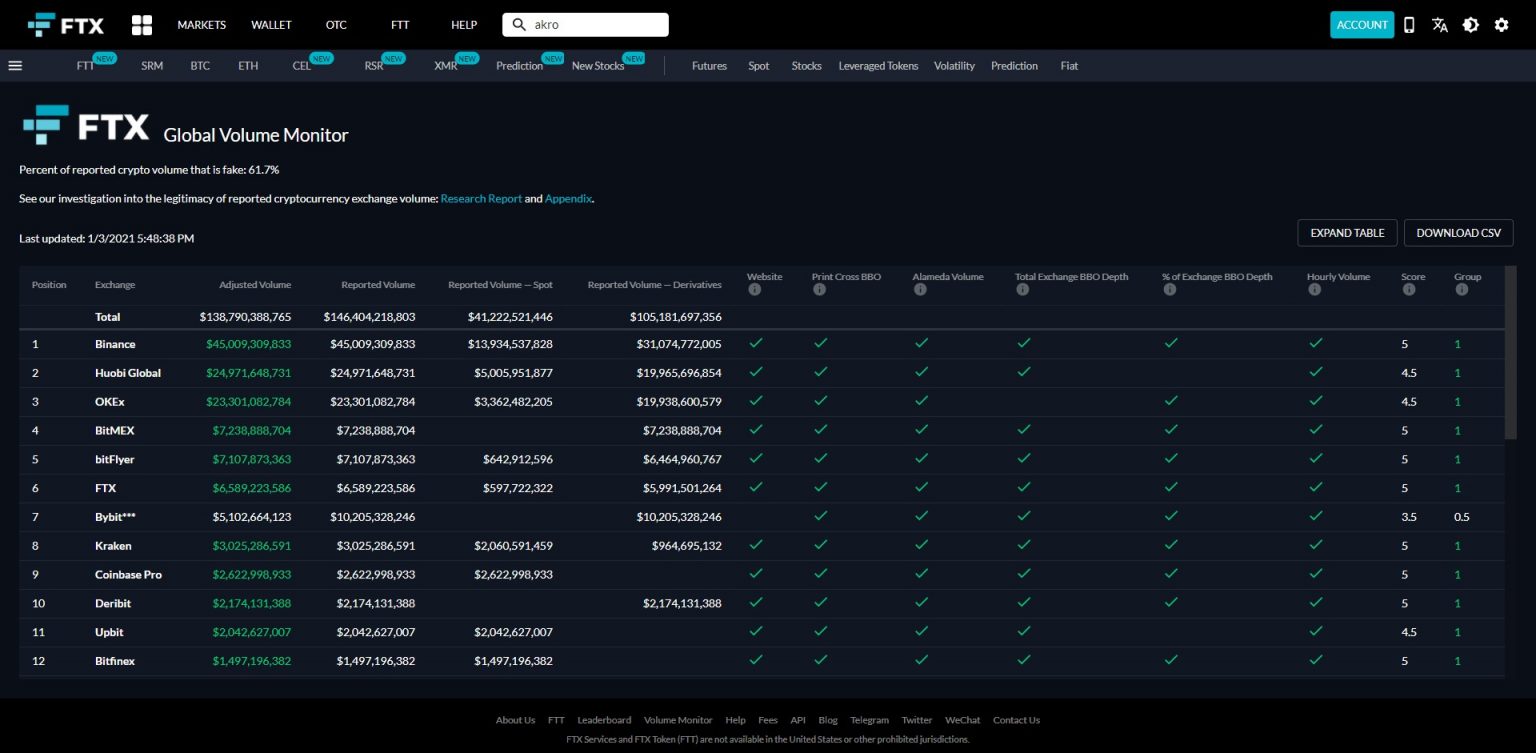Click the Score column info icon
1536x753 pixels.
[1408, 290]
